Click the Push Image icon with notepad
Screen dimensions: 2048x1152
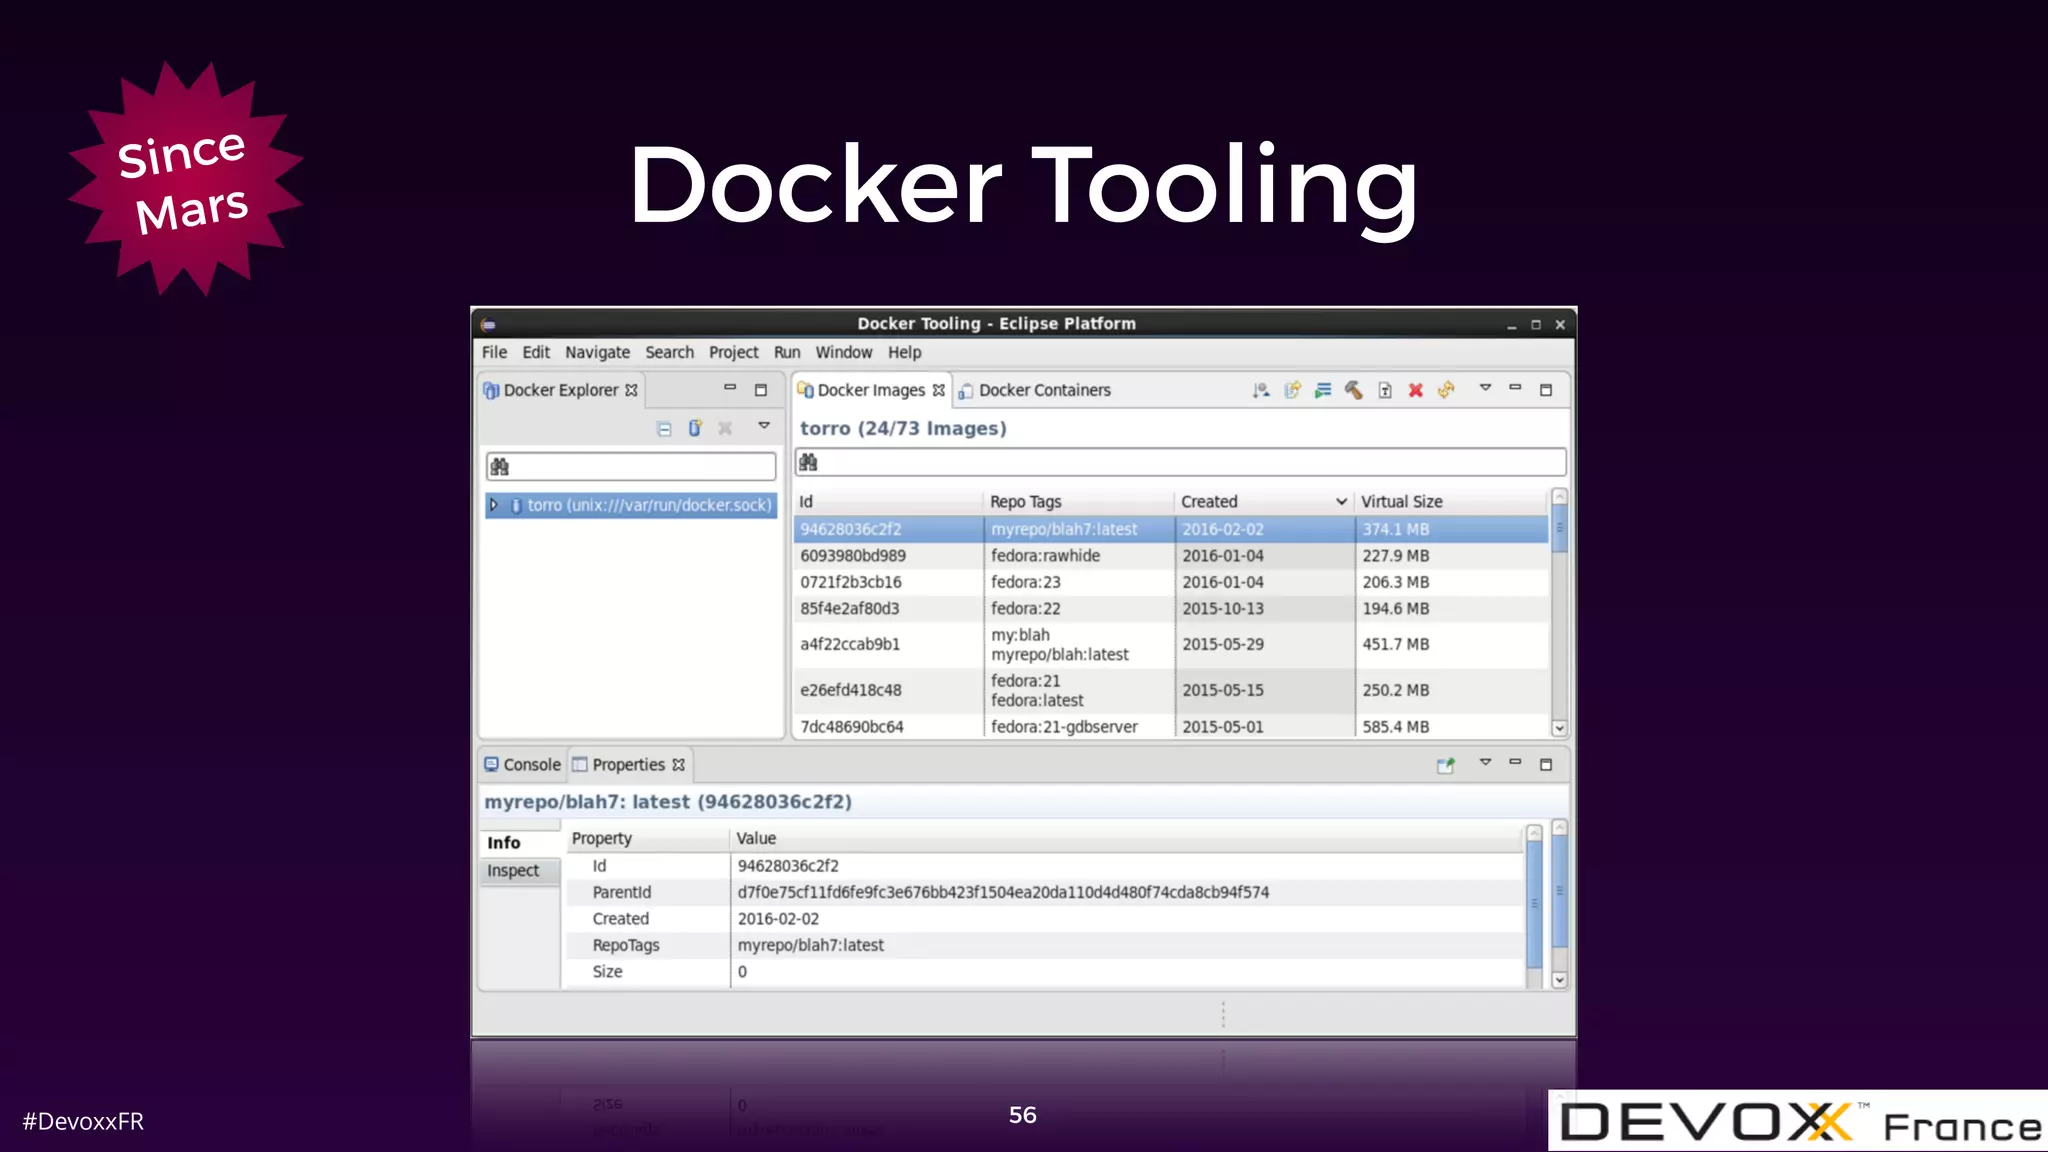1292,390
